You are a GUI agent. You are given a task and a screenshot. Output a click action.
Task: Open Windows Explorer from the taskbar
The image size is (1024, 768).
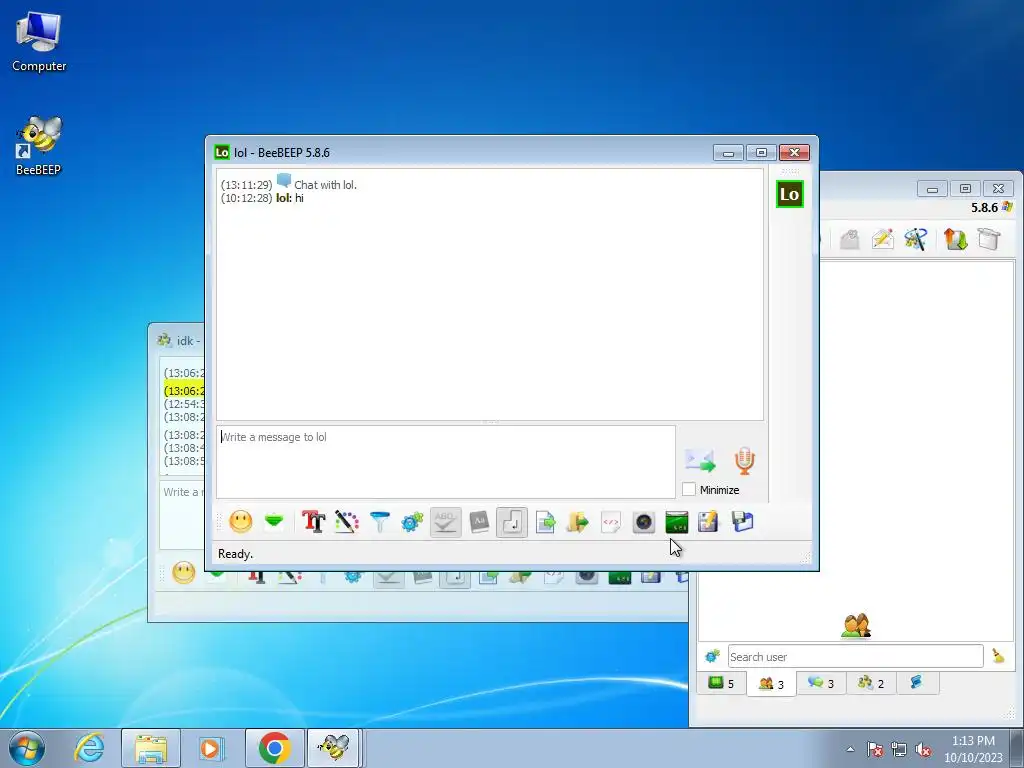click(151, 748)
